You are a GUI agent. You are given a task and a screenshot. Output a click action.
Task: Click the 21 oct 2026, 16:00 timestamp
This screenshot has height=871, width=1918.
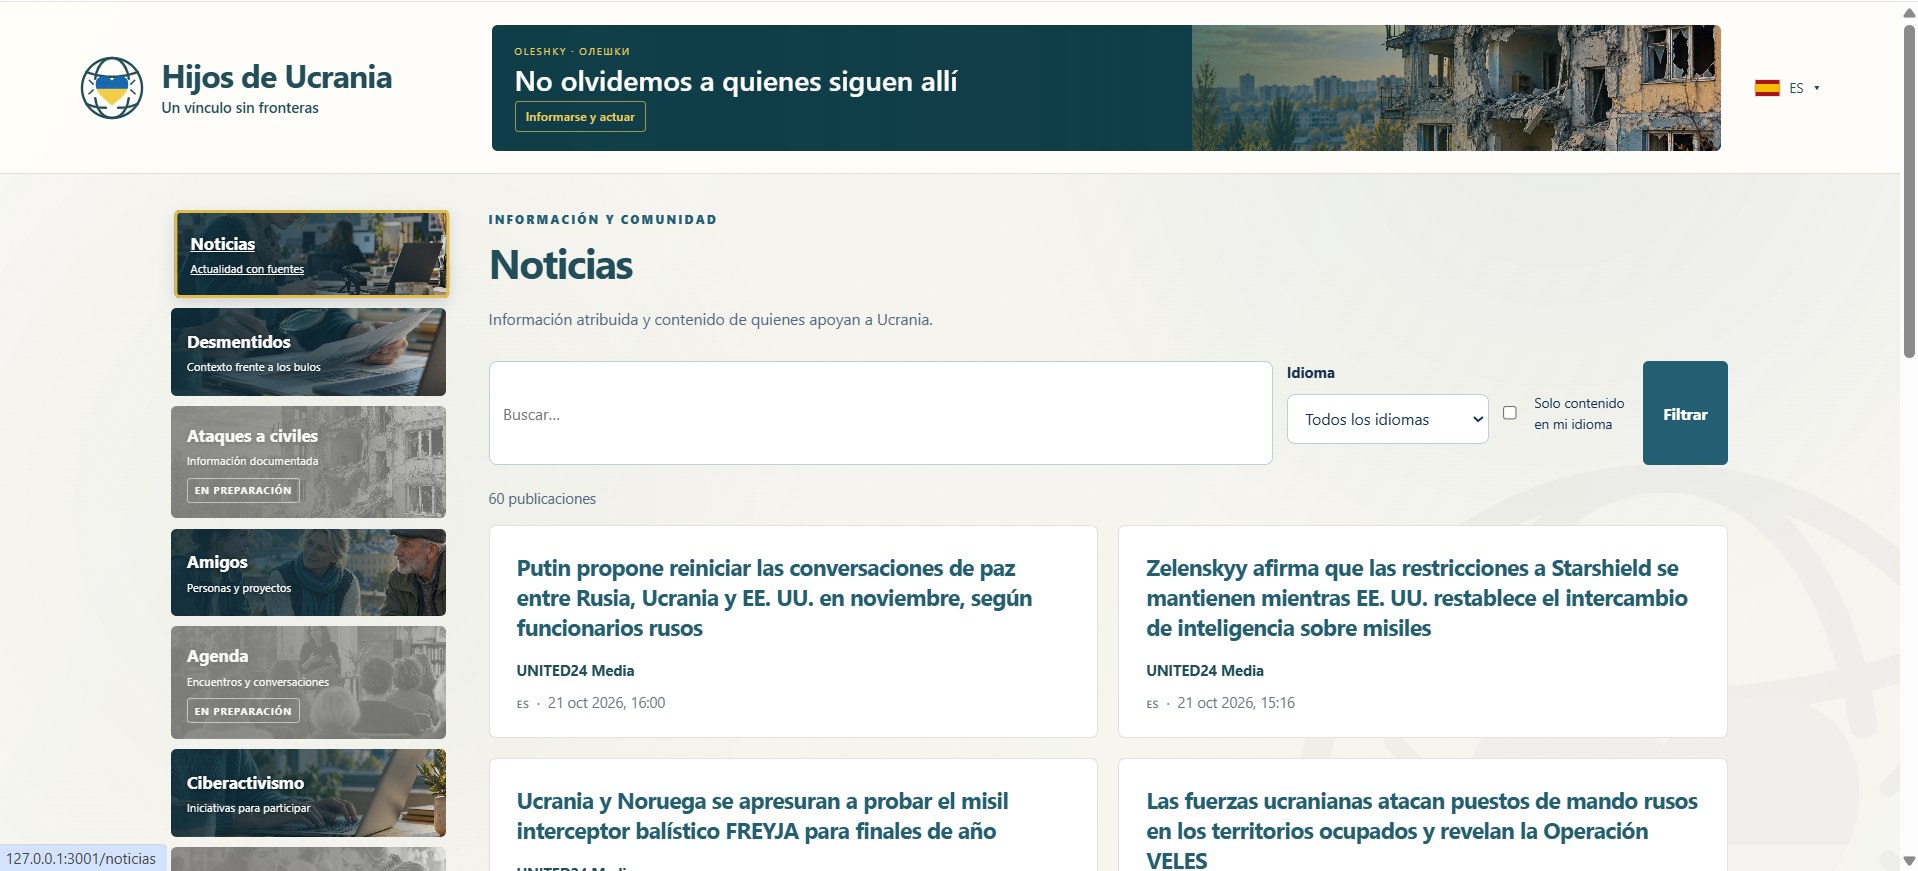tap(606, 703)
